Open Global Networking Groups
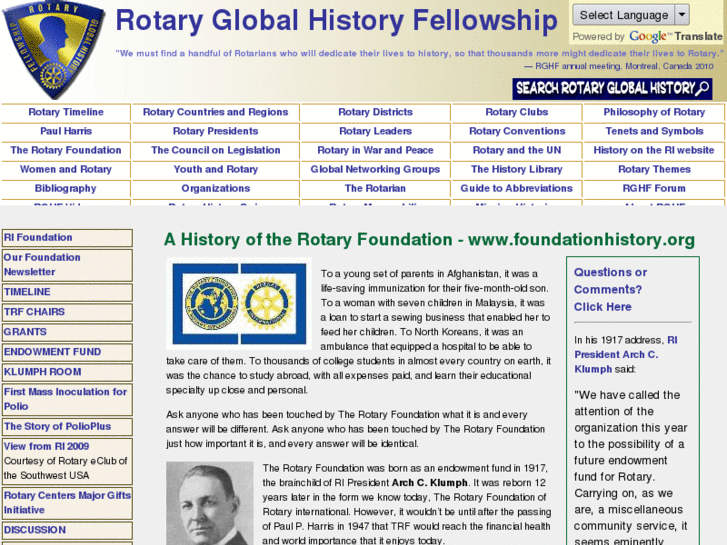This screenshot has height=545, width=727. [x=375, y=169]
